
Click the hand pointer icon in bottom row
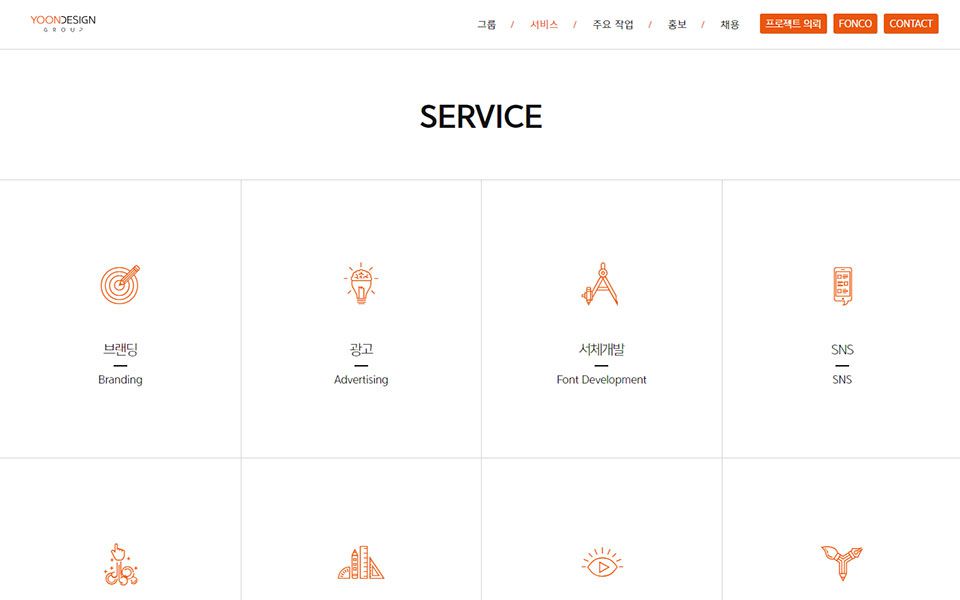click(120, 564)
